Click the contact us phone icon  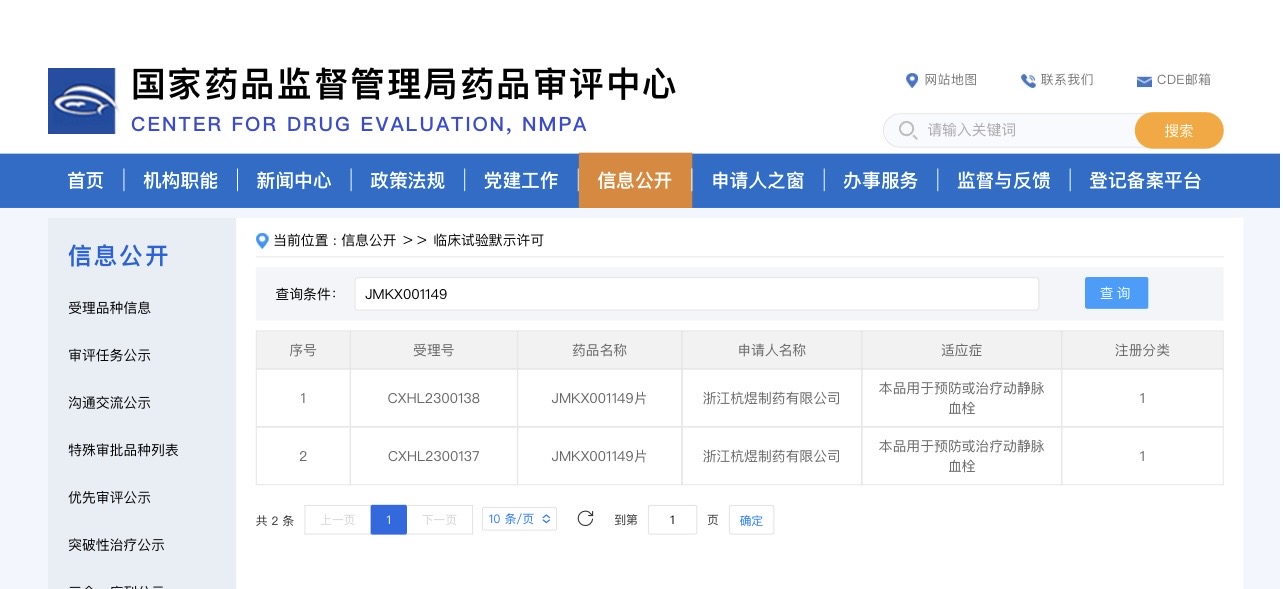tap(1027, 80)
